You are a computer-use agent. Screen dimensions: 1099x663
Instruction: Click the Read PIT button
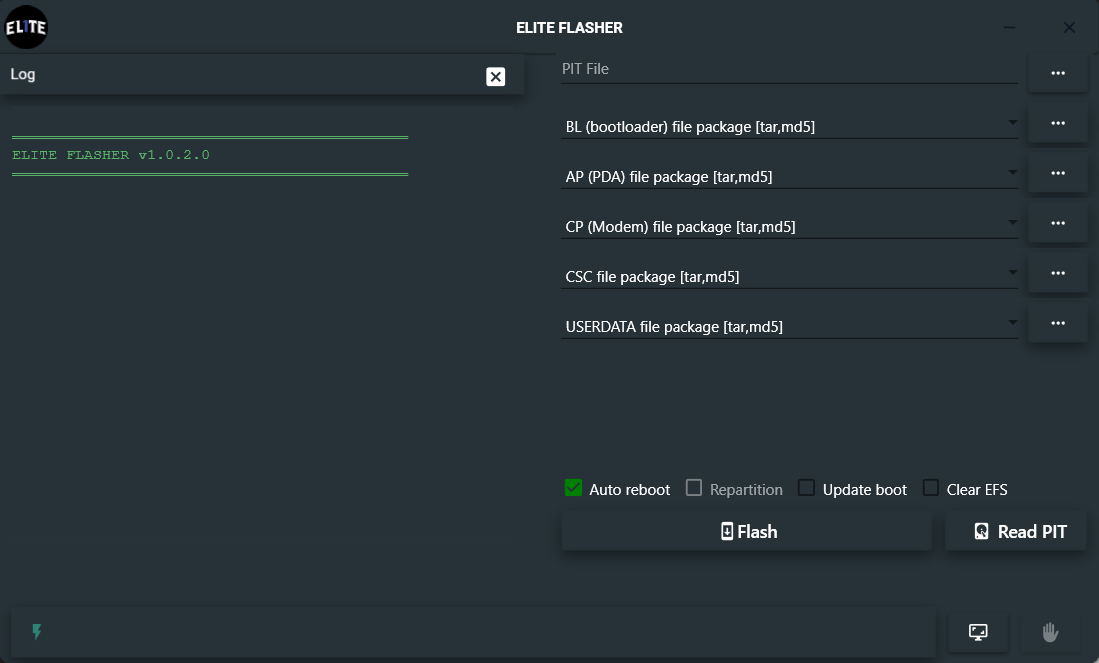pos(1015,532)
